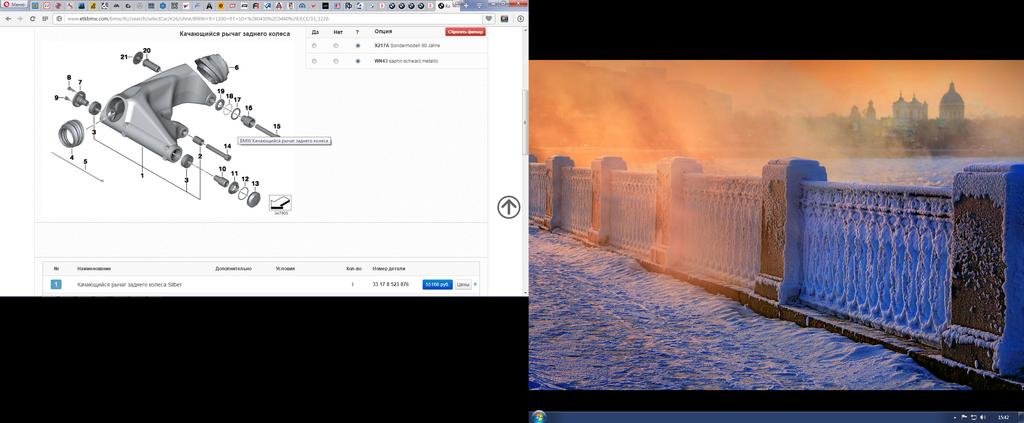Click the red 'Сбросить фильтр' button
Viewport: 1024px width, 423px height.
coord(465,32)
